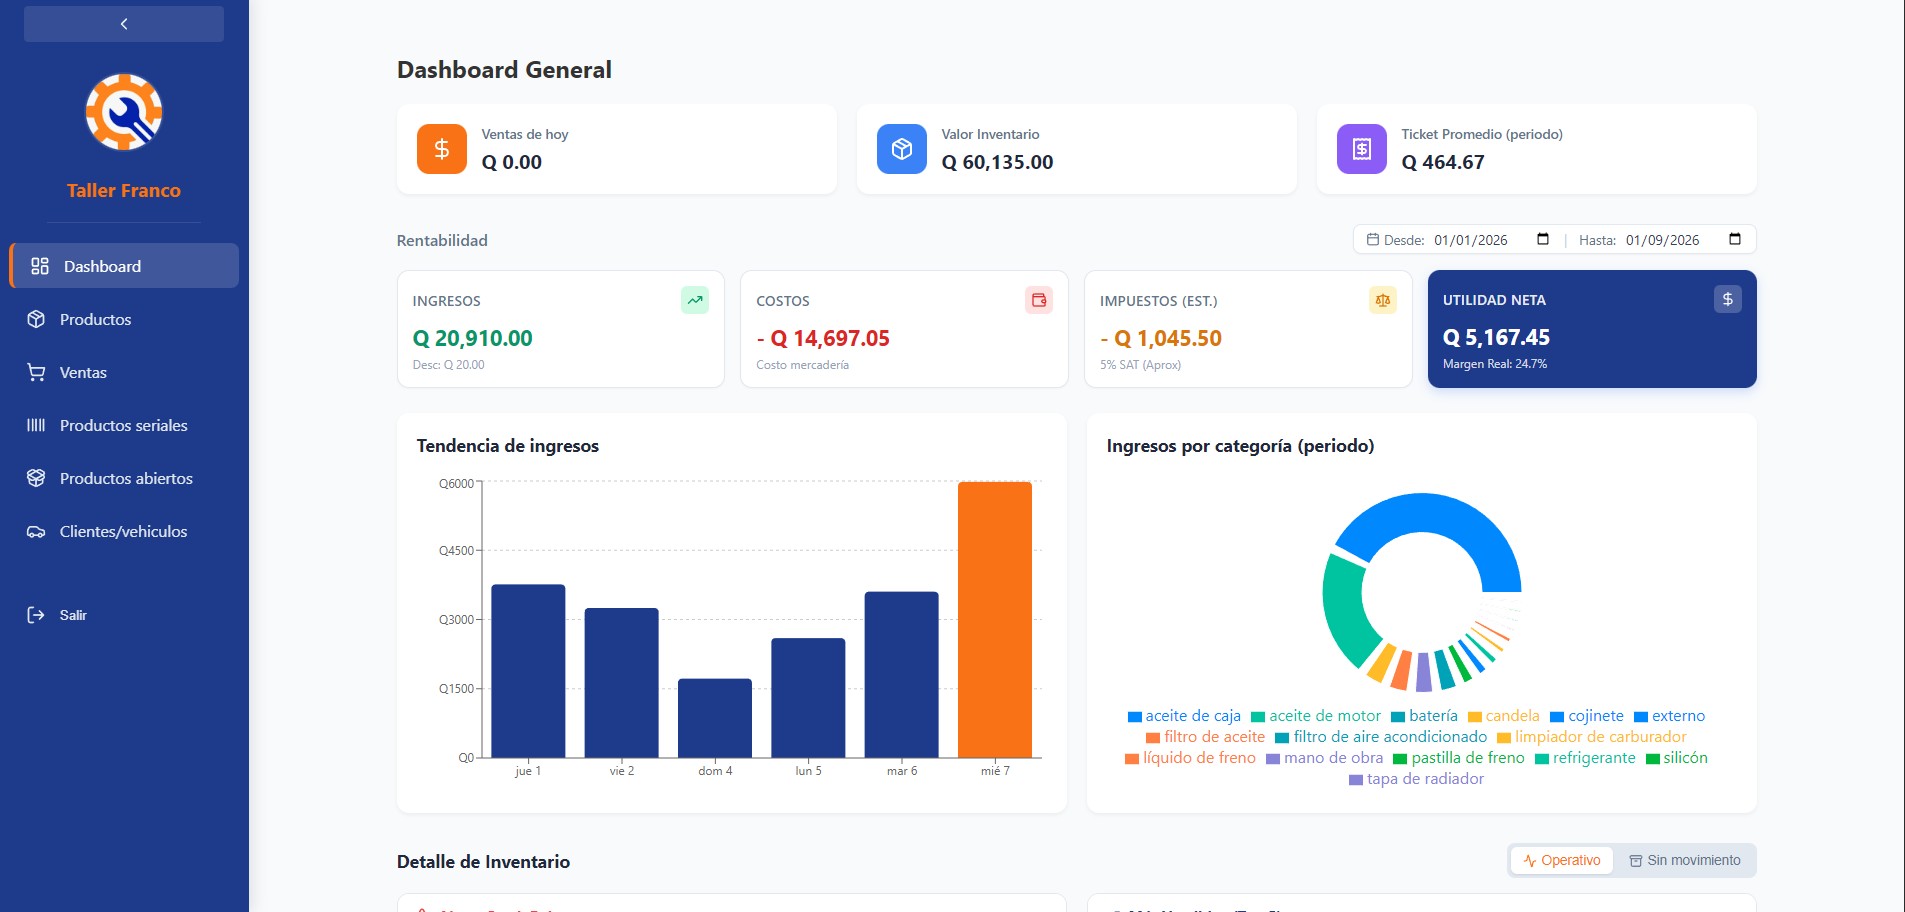Click the Ventas shopping cart icon
1905x912 pixels.
(36, 372)
